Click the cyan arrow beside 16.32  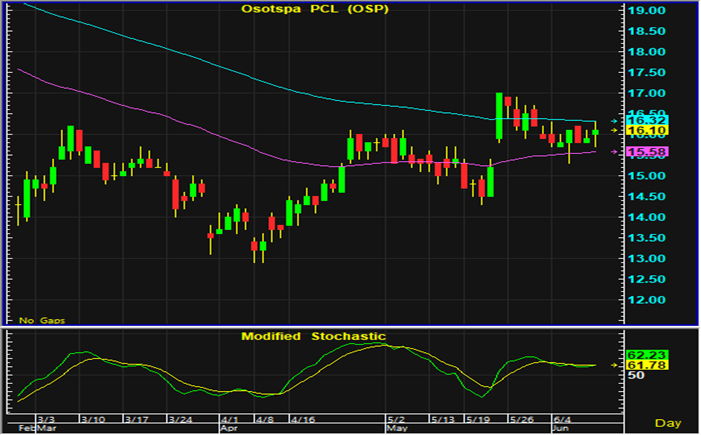pos(615,121)
